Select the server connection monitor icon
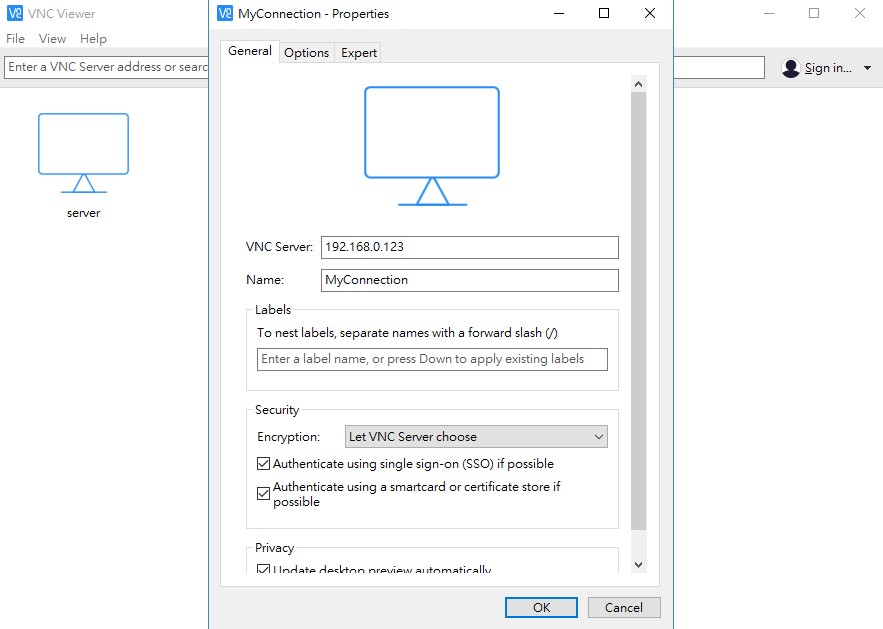 tap(83, 148)
